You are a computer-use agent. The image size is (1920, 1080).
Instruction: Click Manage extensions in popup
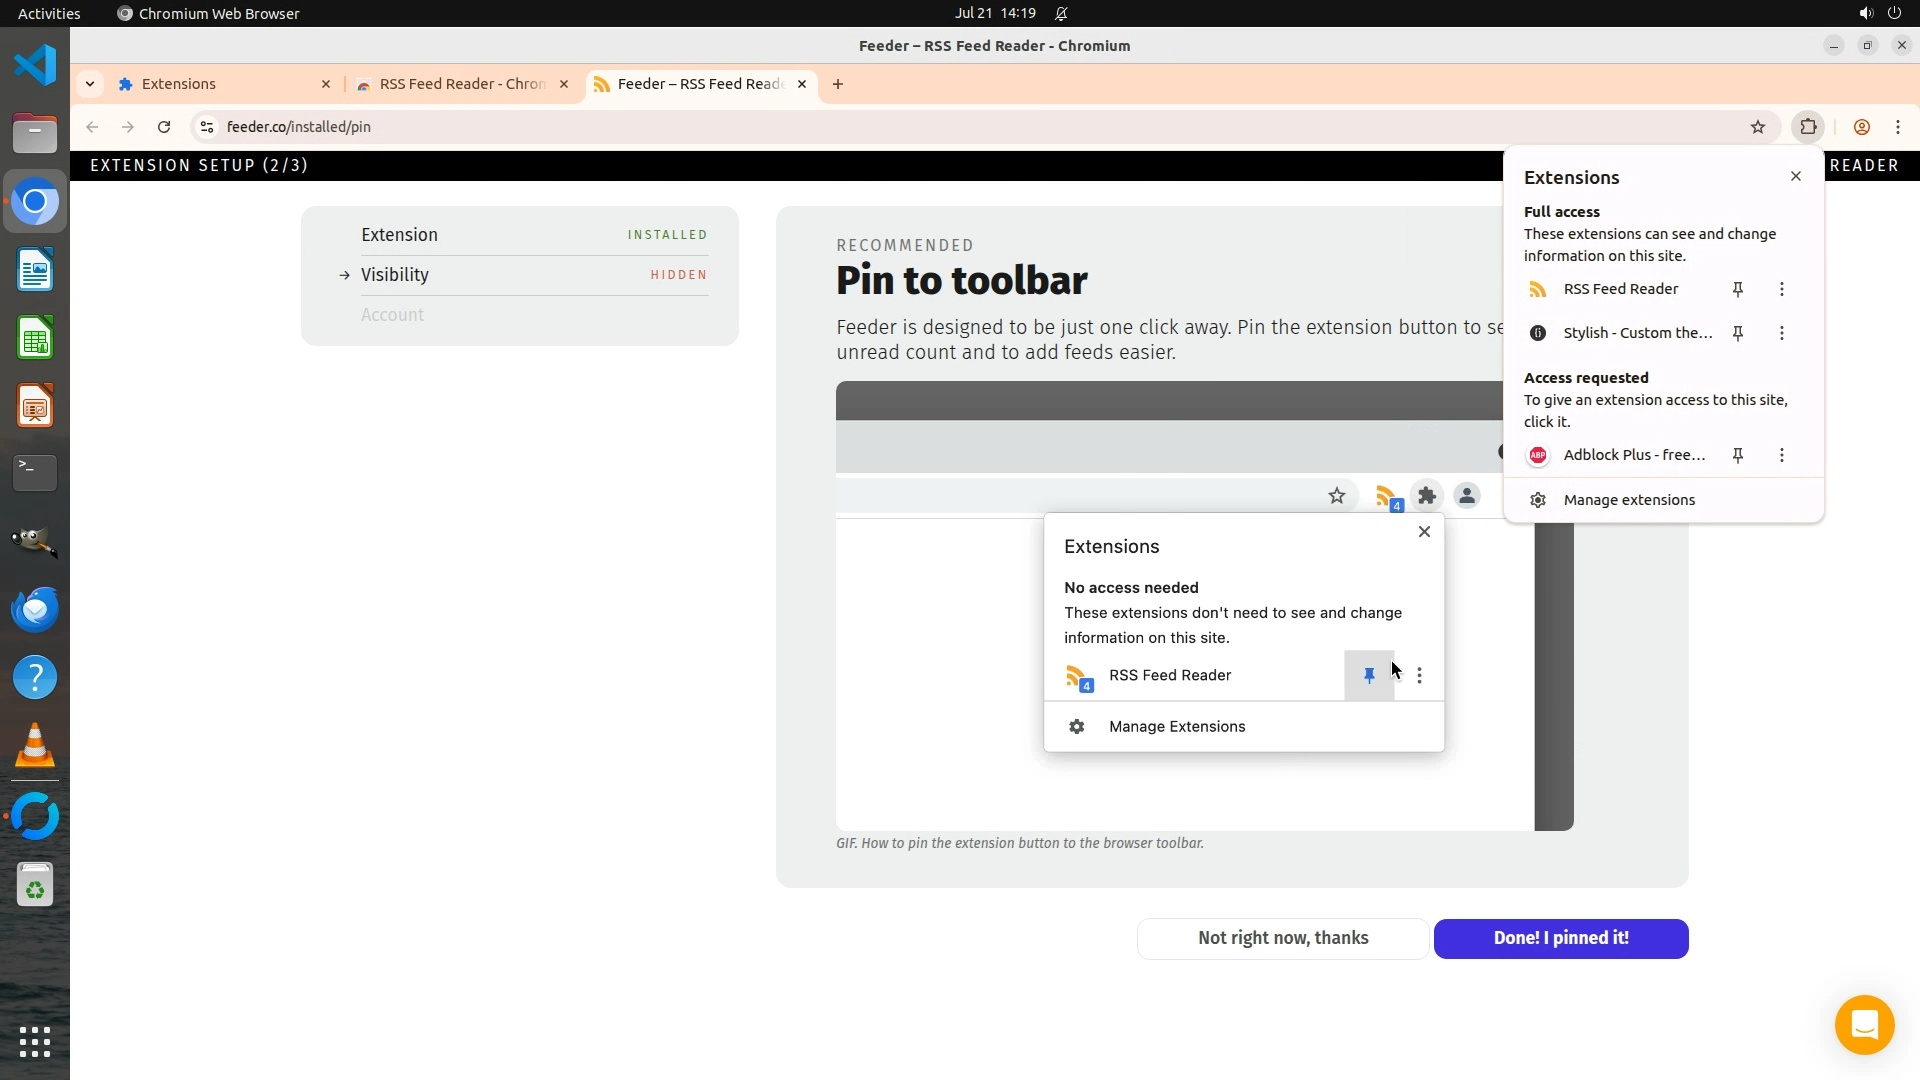pyautogui.click(x=1629, y=500)
